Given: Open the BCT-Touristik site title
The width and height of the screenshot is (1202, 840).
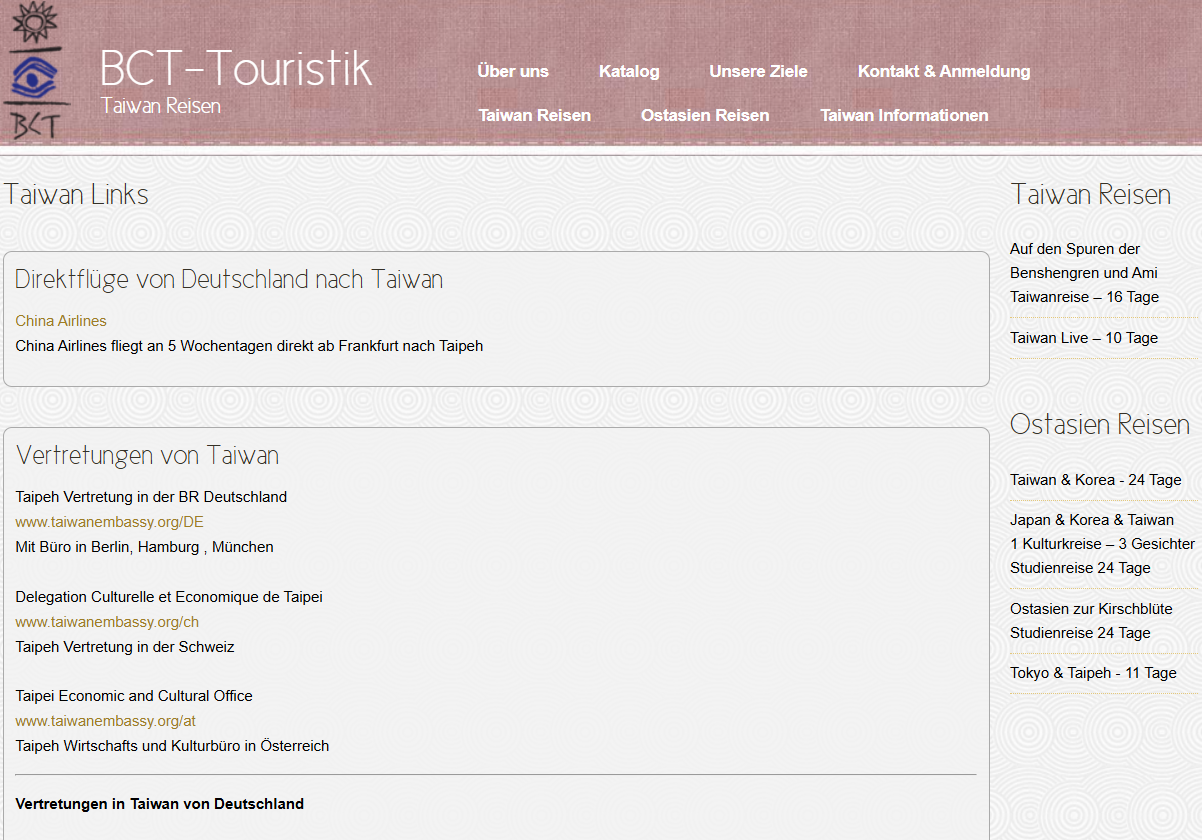Looking at the screenshot, I should coord(236,68).
